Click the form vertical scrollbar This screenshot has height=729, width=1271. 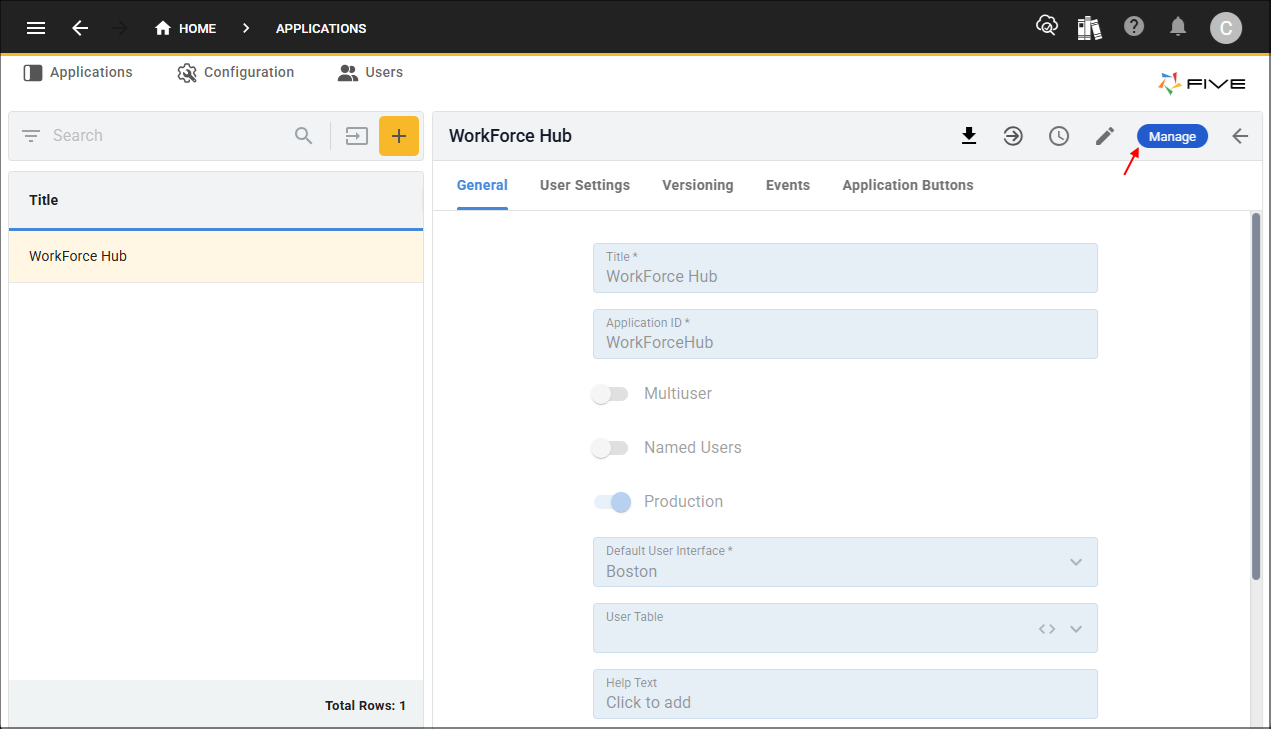coord(1256,396)
